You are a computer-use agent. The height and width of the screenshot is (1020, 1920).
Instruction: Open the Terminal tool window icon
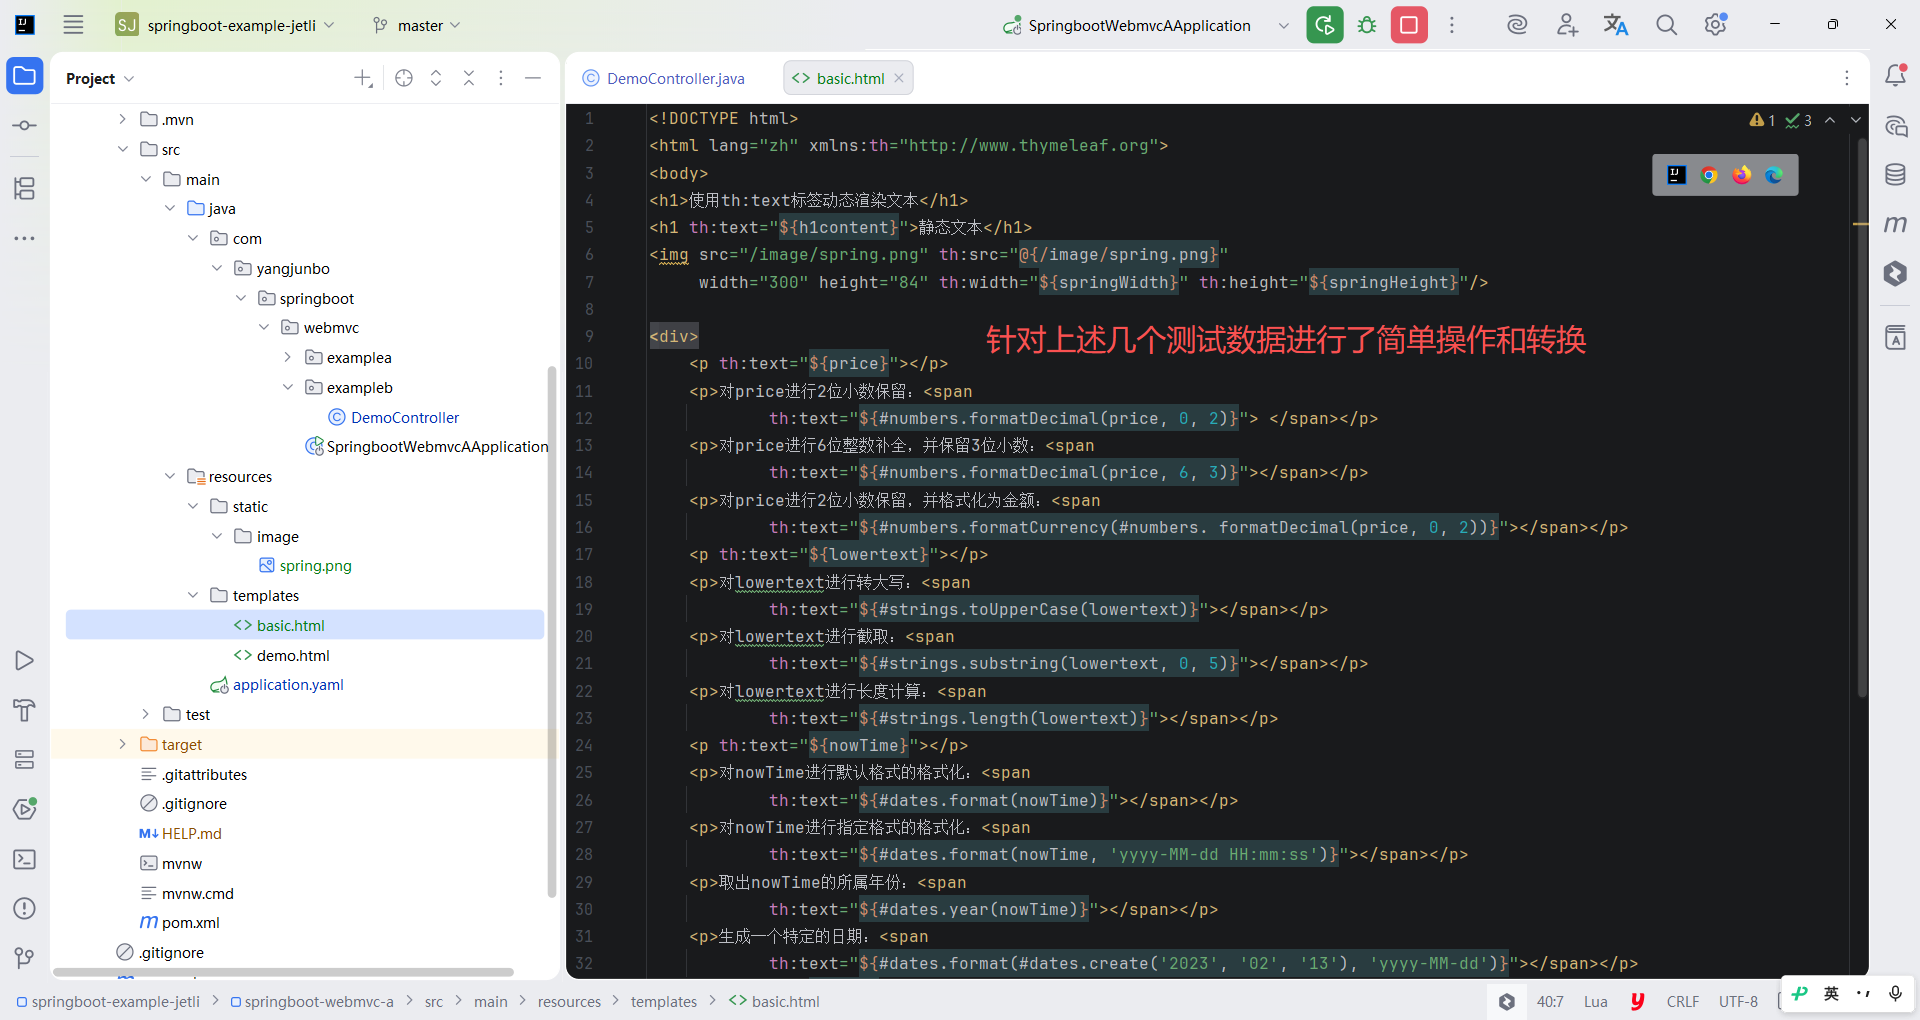pos(25,859)
